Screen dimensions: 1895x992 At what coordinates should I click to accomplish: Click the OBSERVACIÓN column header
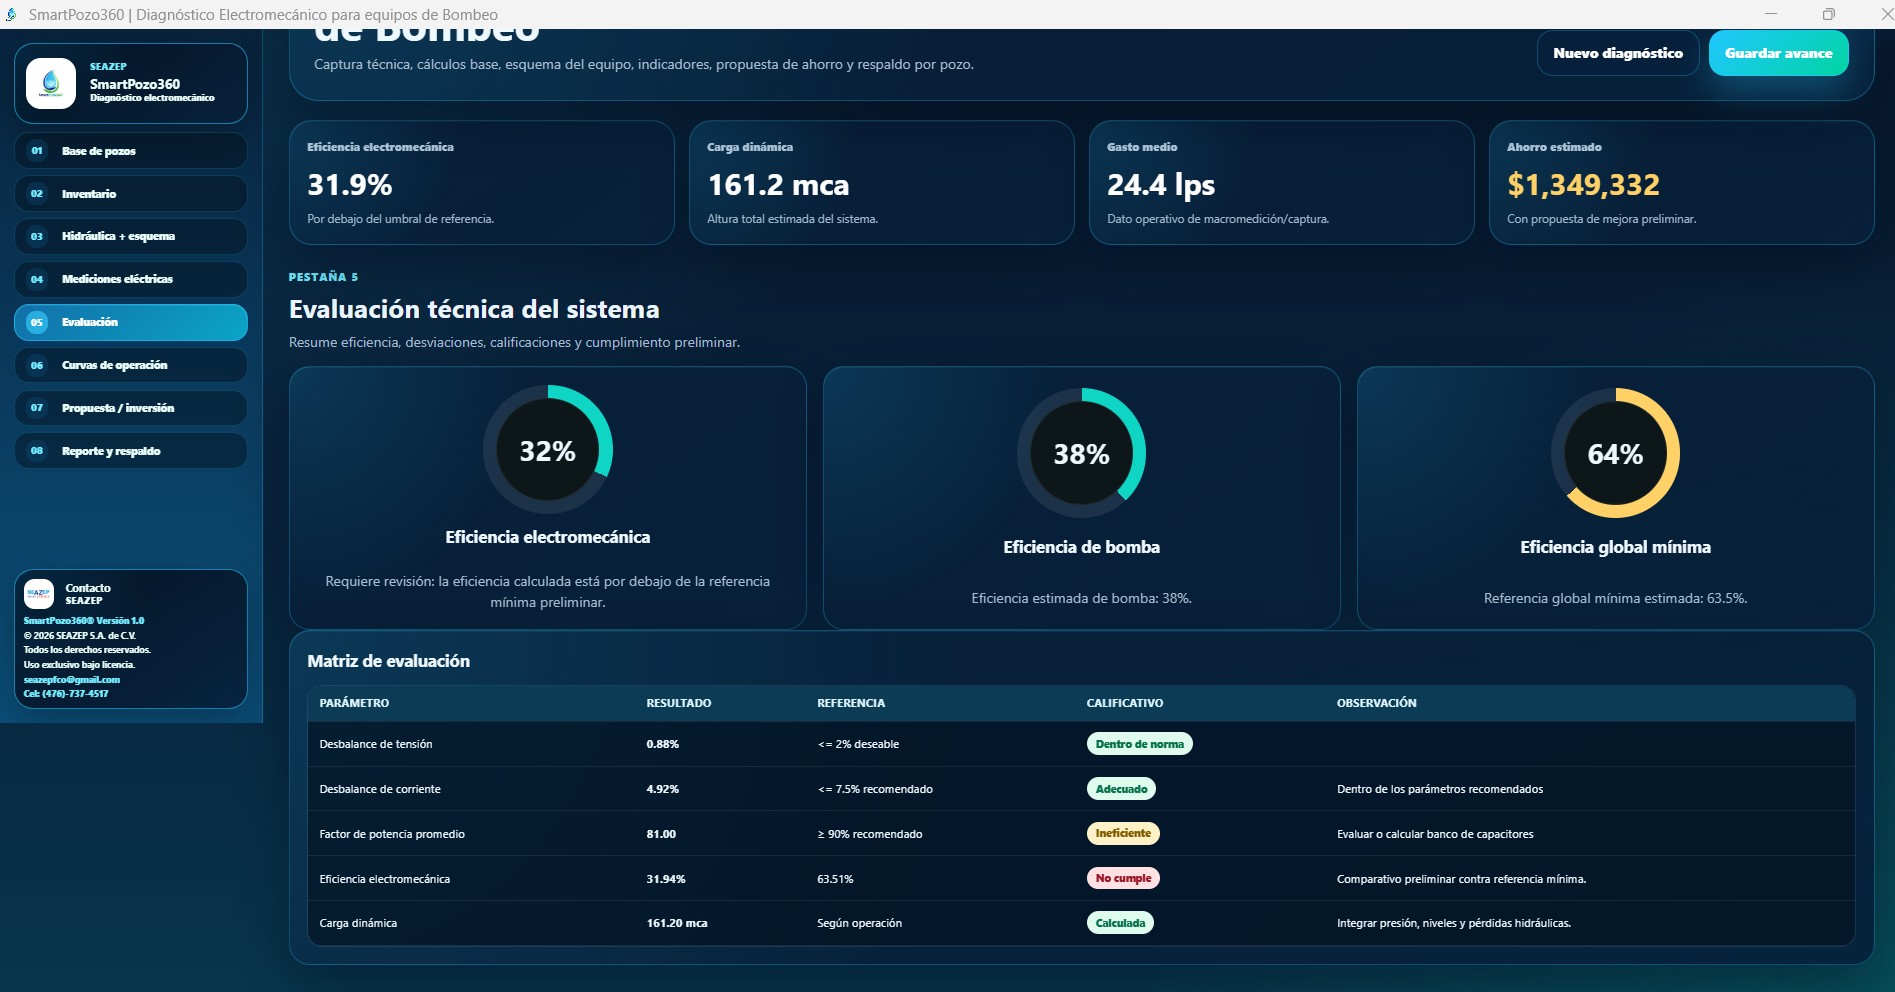click(x=1377, y=703)
